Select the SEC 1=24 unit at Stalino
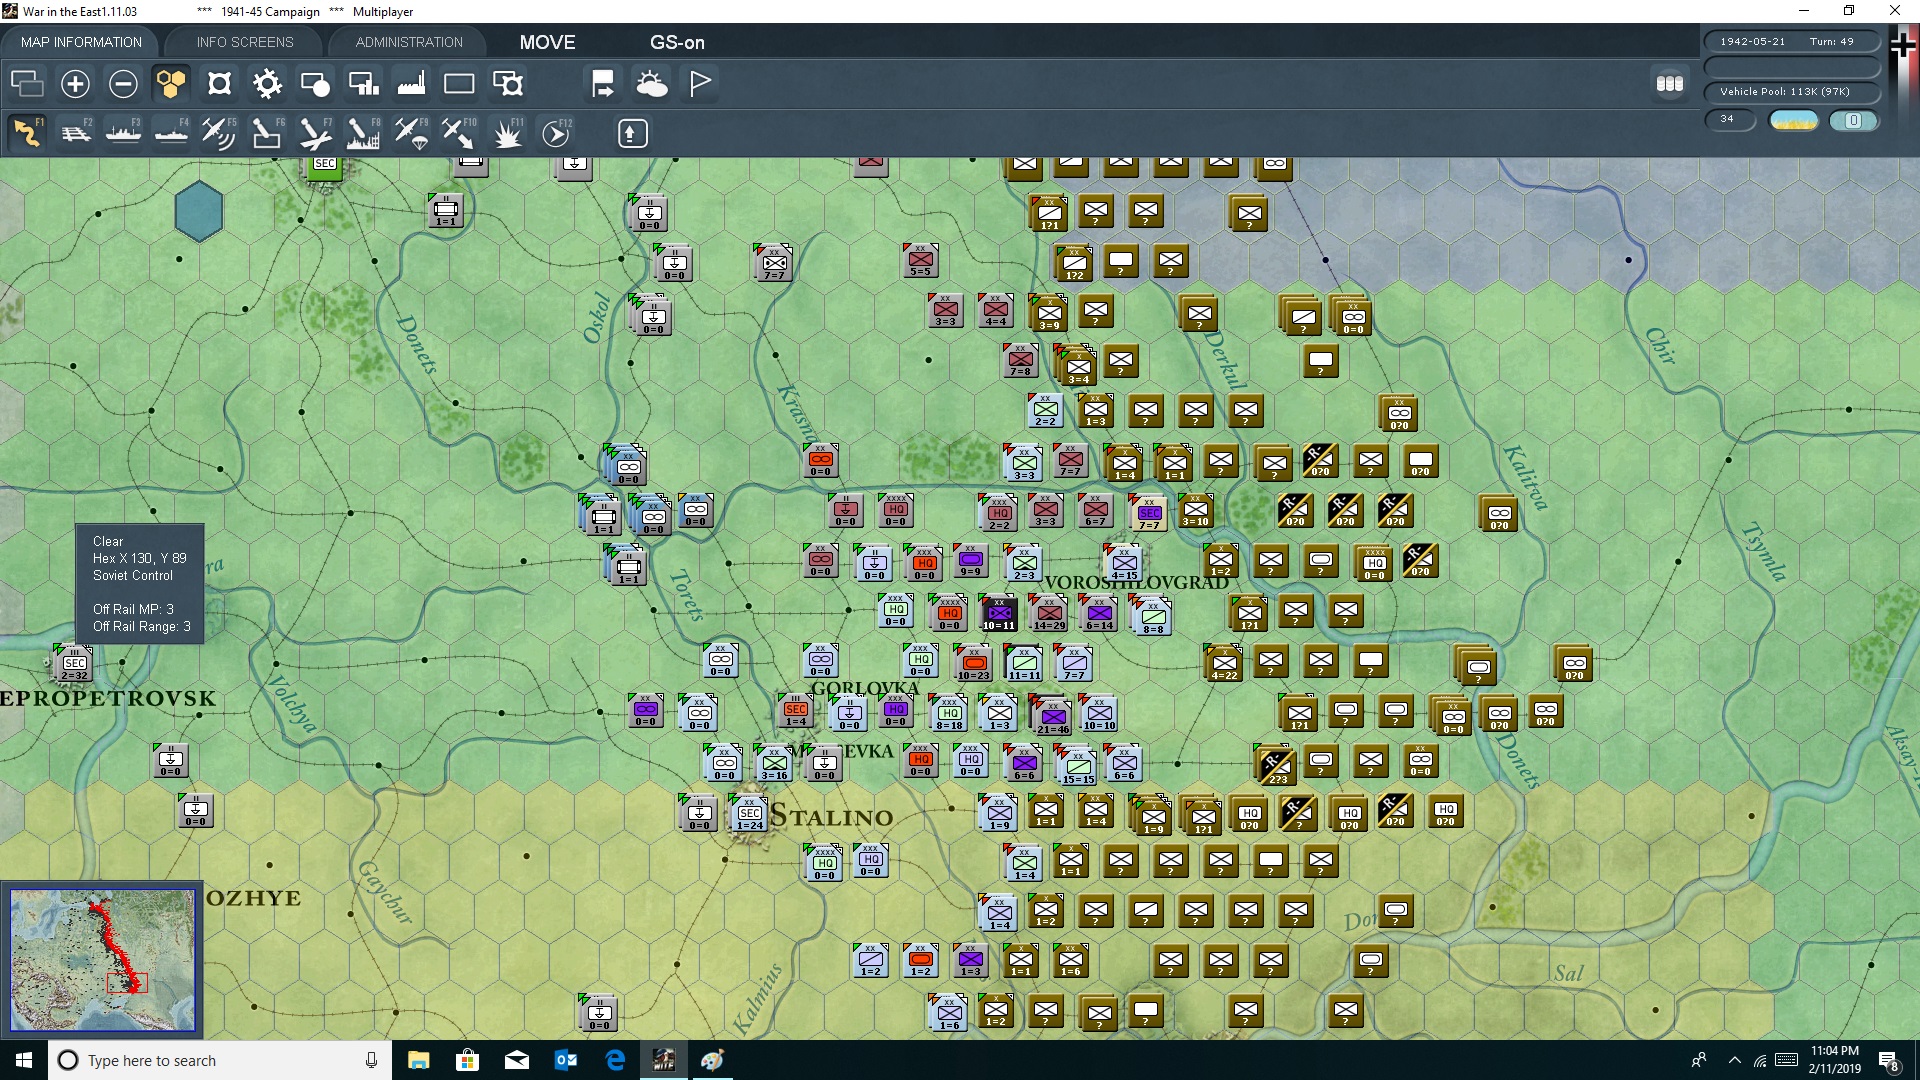This screenshot has width=1920, height=1080. [750, 814]
